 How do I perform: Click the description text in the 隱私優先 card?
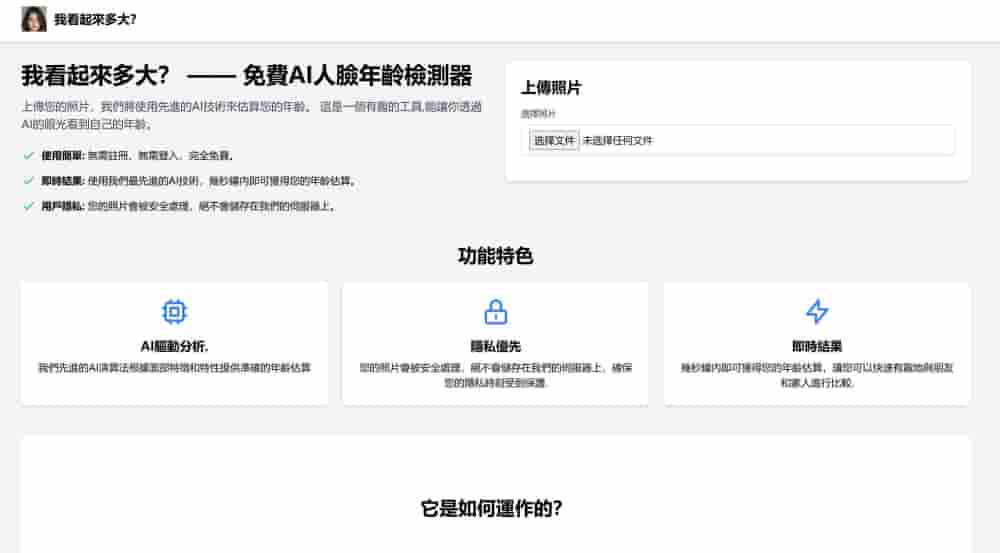pyautogui.click(x=496, y=375)
